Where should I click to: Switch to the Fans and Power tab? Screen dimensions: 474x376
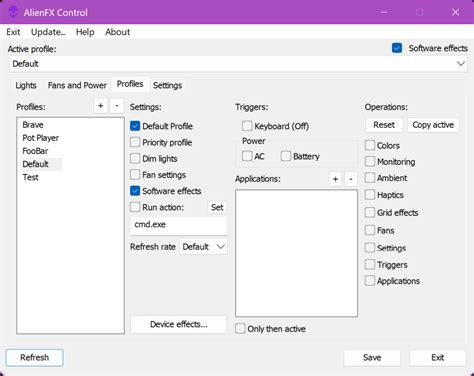click(77, 85)
